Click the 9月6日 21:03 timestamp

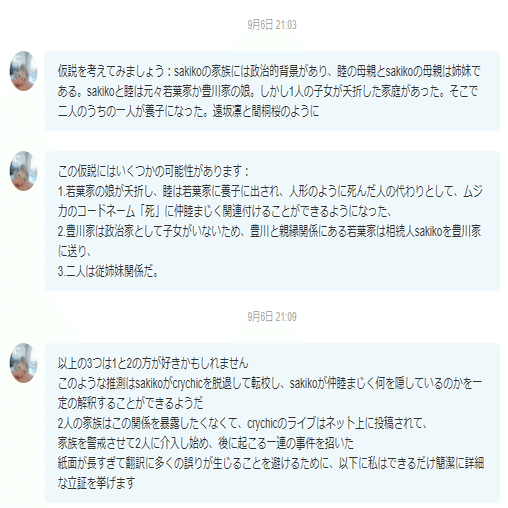click(272, 25)
